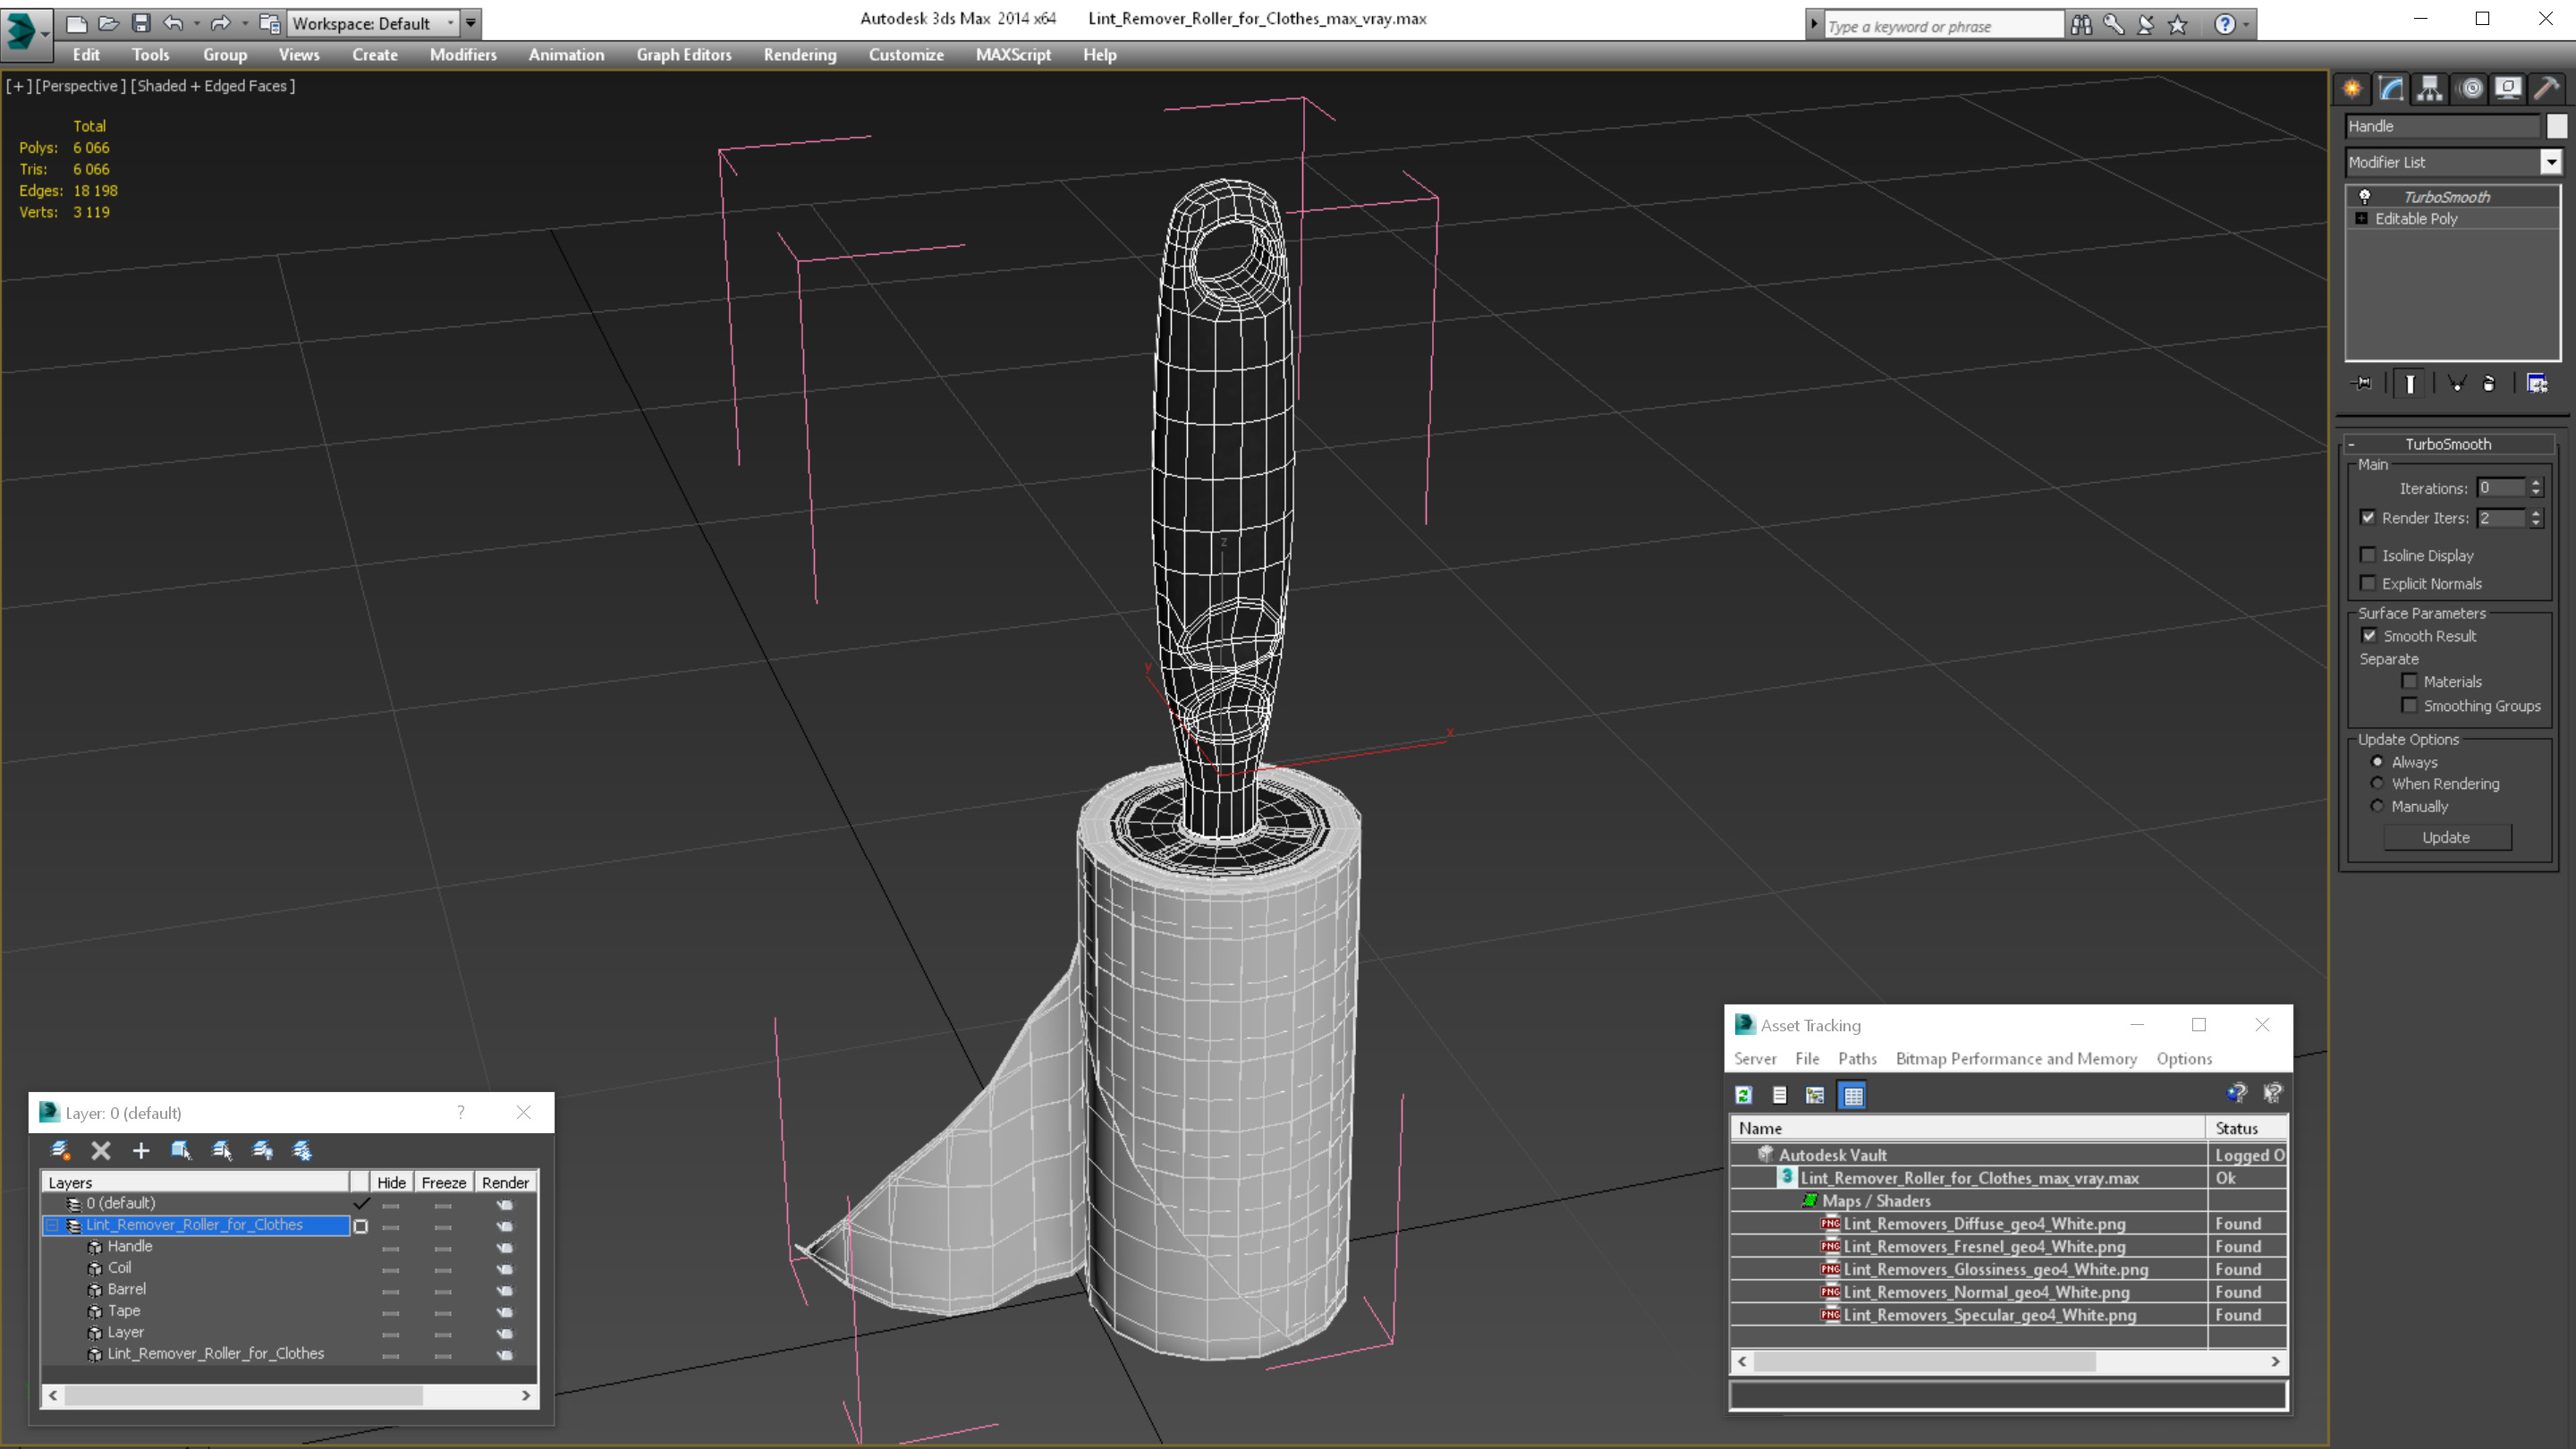Click Create New Layer icon in Layer dialog
This screenshot has width=2576, height=1449.
click(60, 1150)
